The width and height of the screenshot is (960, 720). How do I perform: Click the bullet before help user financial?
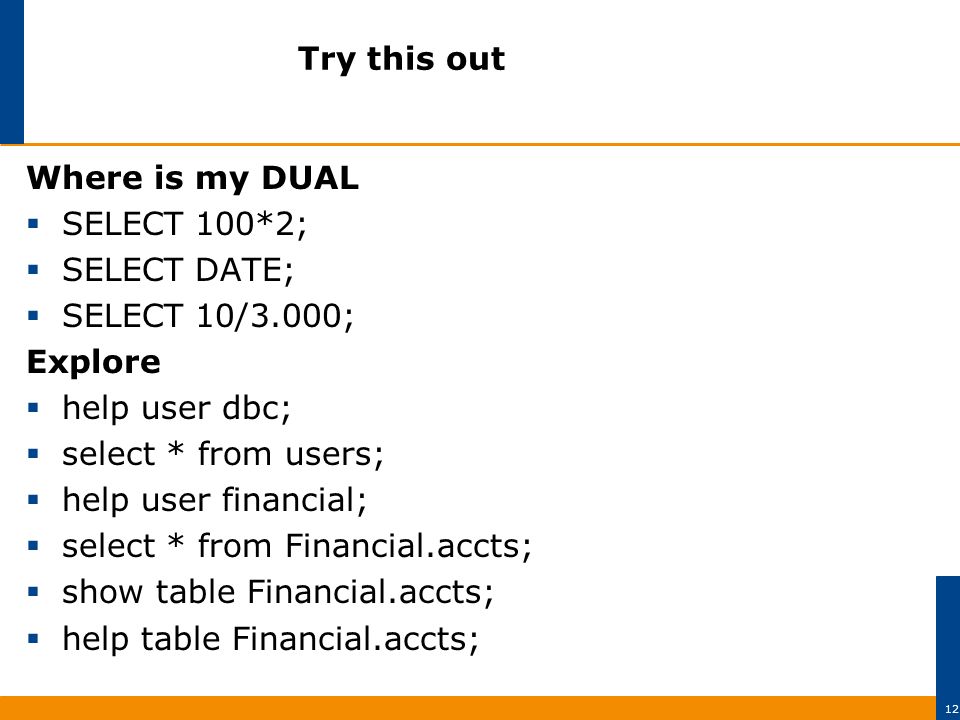33,500
